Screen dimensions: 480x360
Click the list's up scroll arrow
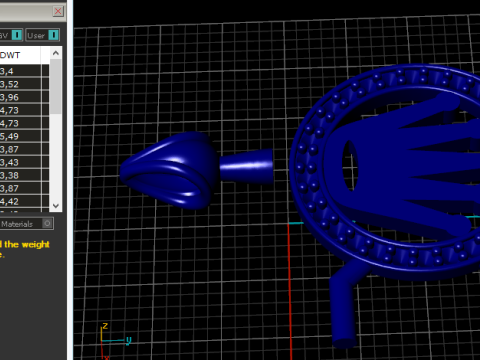[56, 53]
